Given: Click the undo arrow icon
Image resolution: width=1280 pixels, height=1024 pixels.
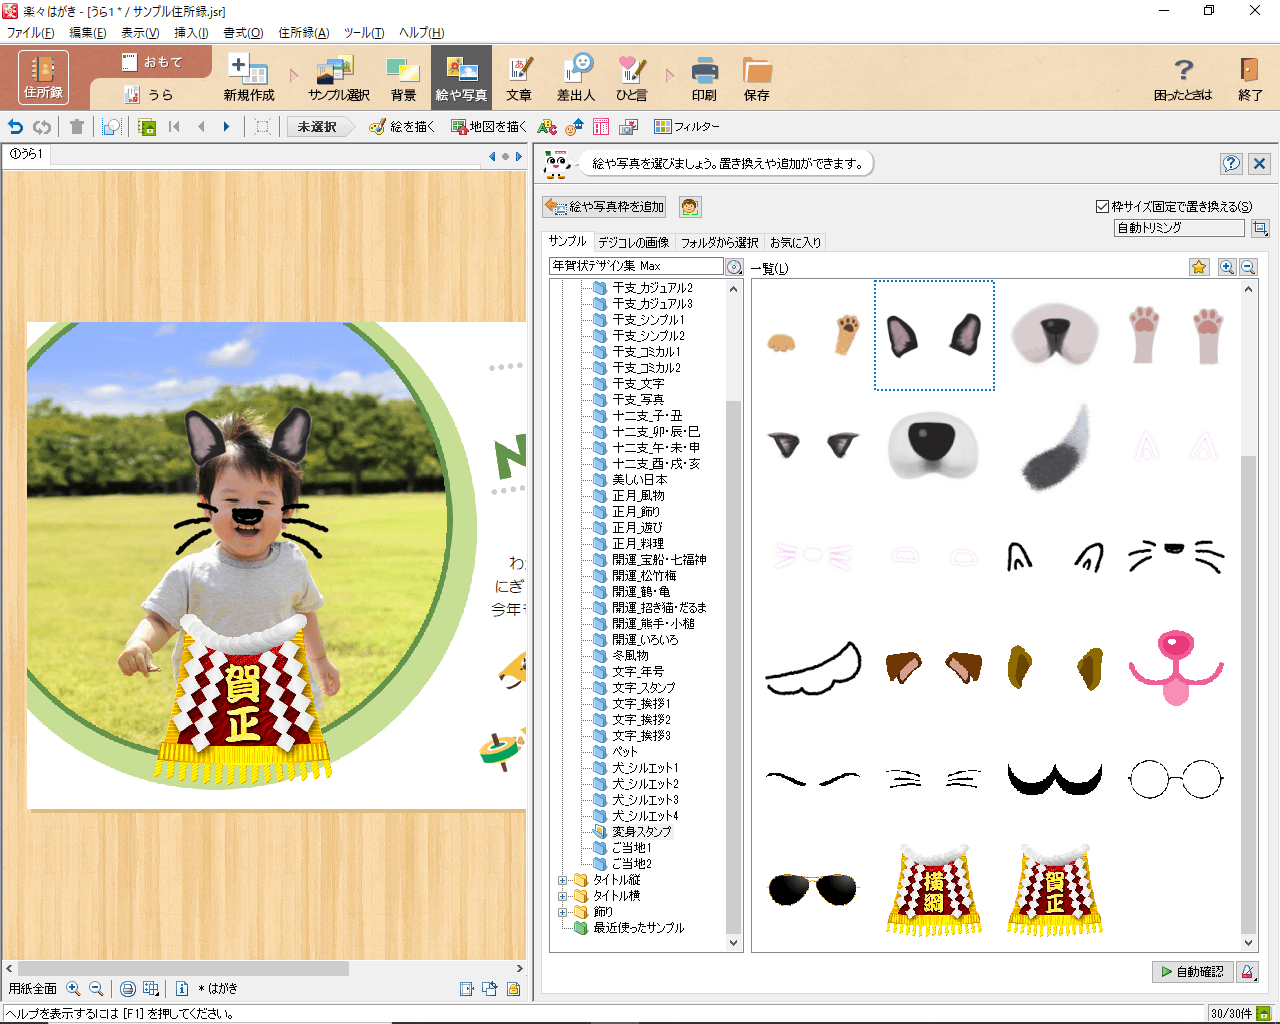Looking at the screenshot, I should (16, 127).
